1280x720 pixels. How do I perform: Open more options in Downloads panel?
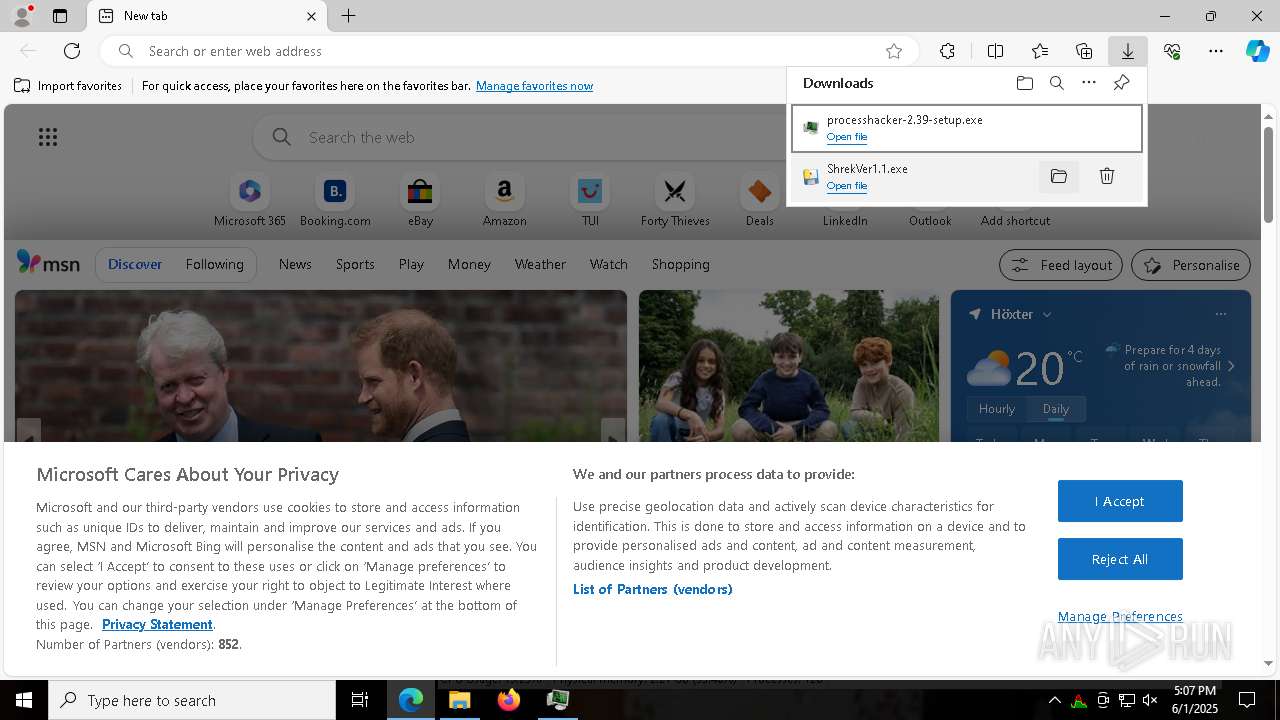[x=1089, y=83]
